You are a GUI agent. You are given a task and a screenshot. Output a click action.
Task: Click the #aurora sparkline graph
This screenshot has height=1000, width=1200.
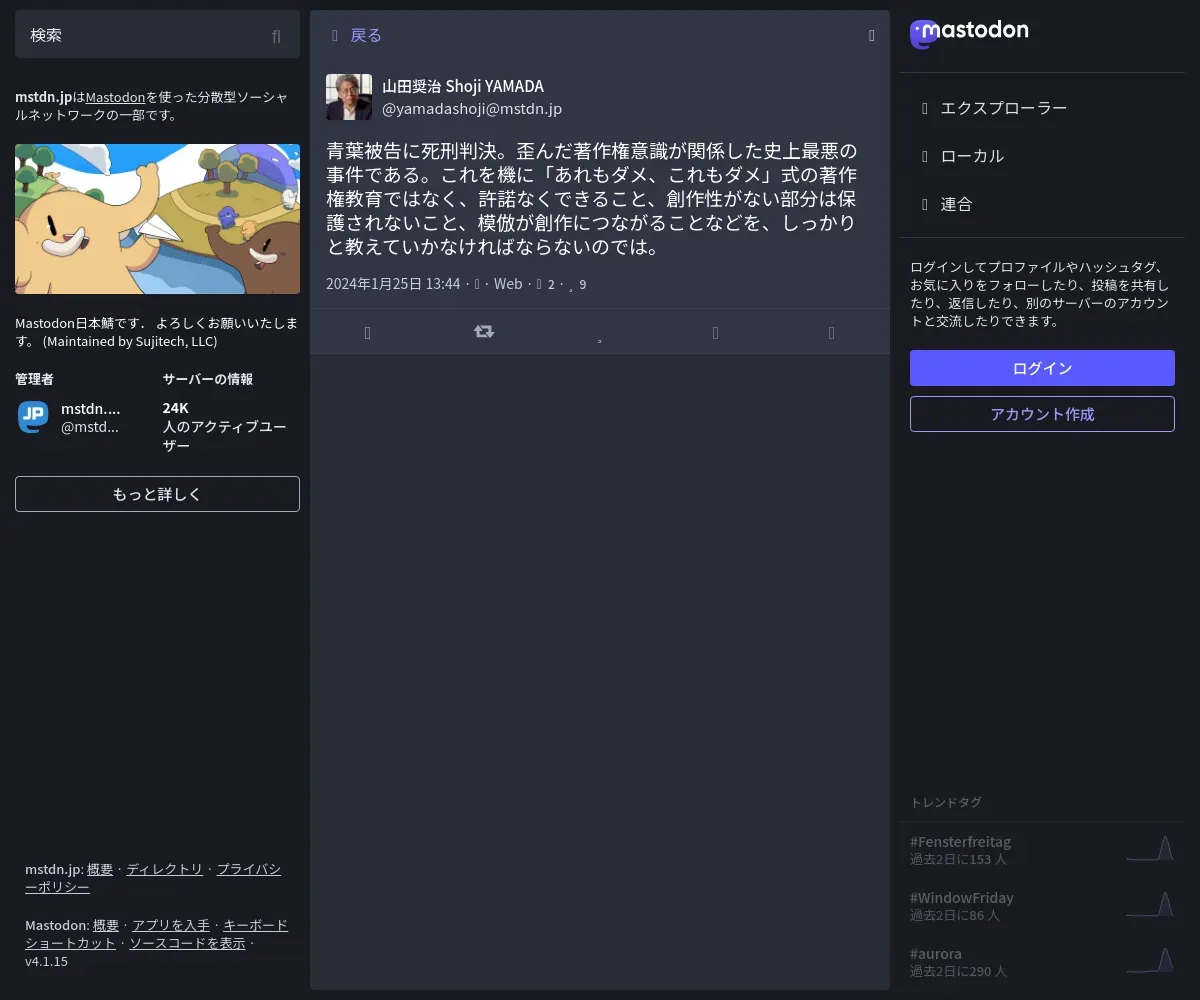click(1150, 960)
